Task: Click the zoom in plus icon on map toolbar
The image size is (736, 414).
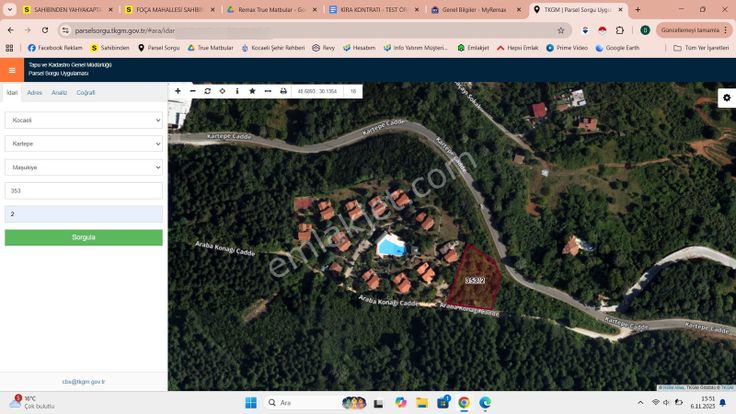Action: [178, 91]
